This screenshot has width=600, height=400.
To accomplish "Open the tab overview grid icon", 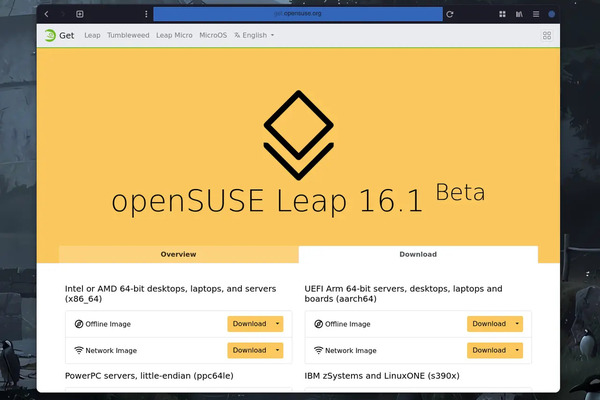I will click(502, 14).
